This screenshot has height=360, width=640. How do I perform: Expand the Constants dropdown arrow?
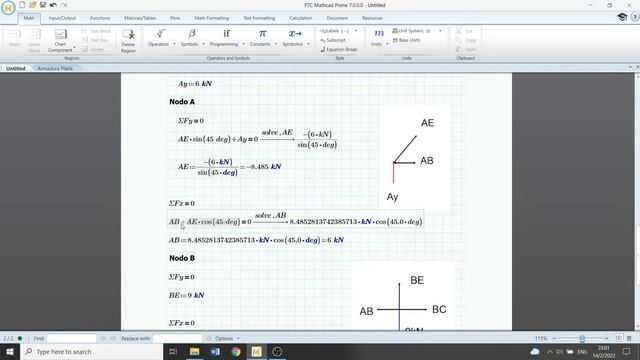tap(276, 44)
